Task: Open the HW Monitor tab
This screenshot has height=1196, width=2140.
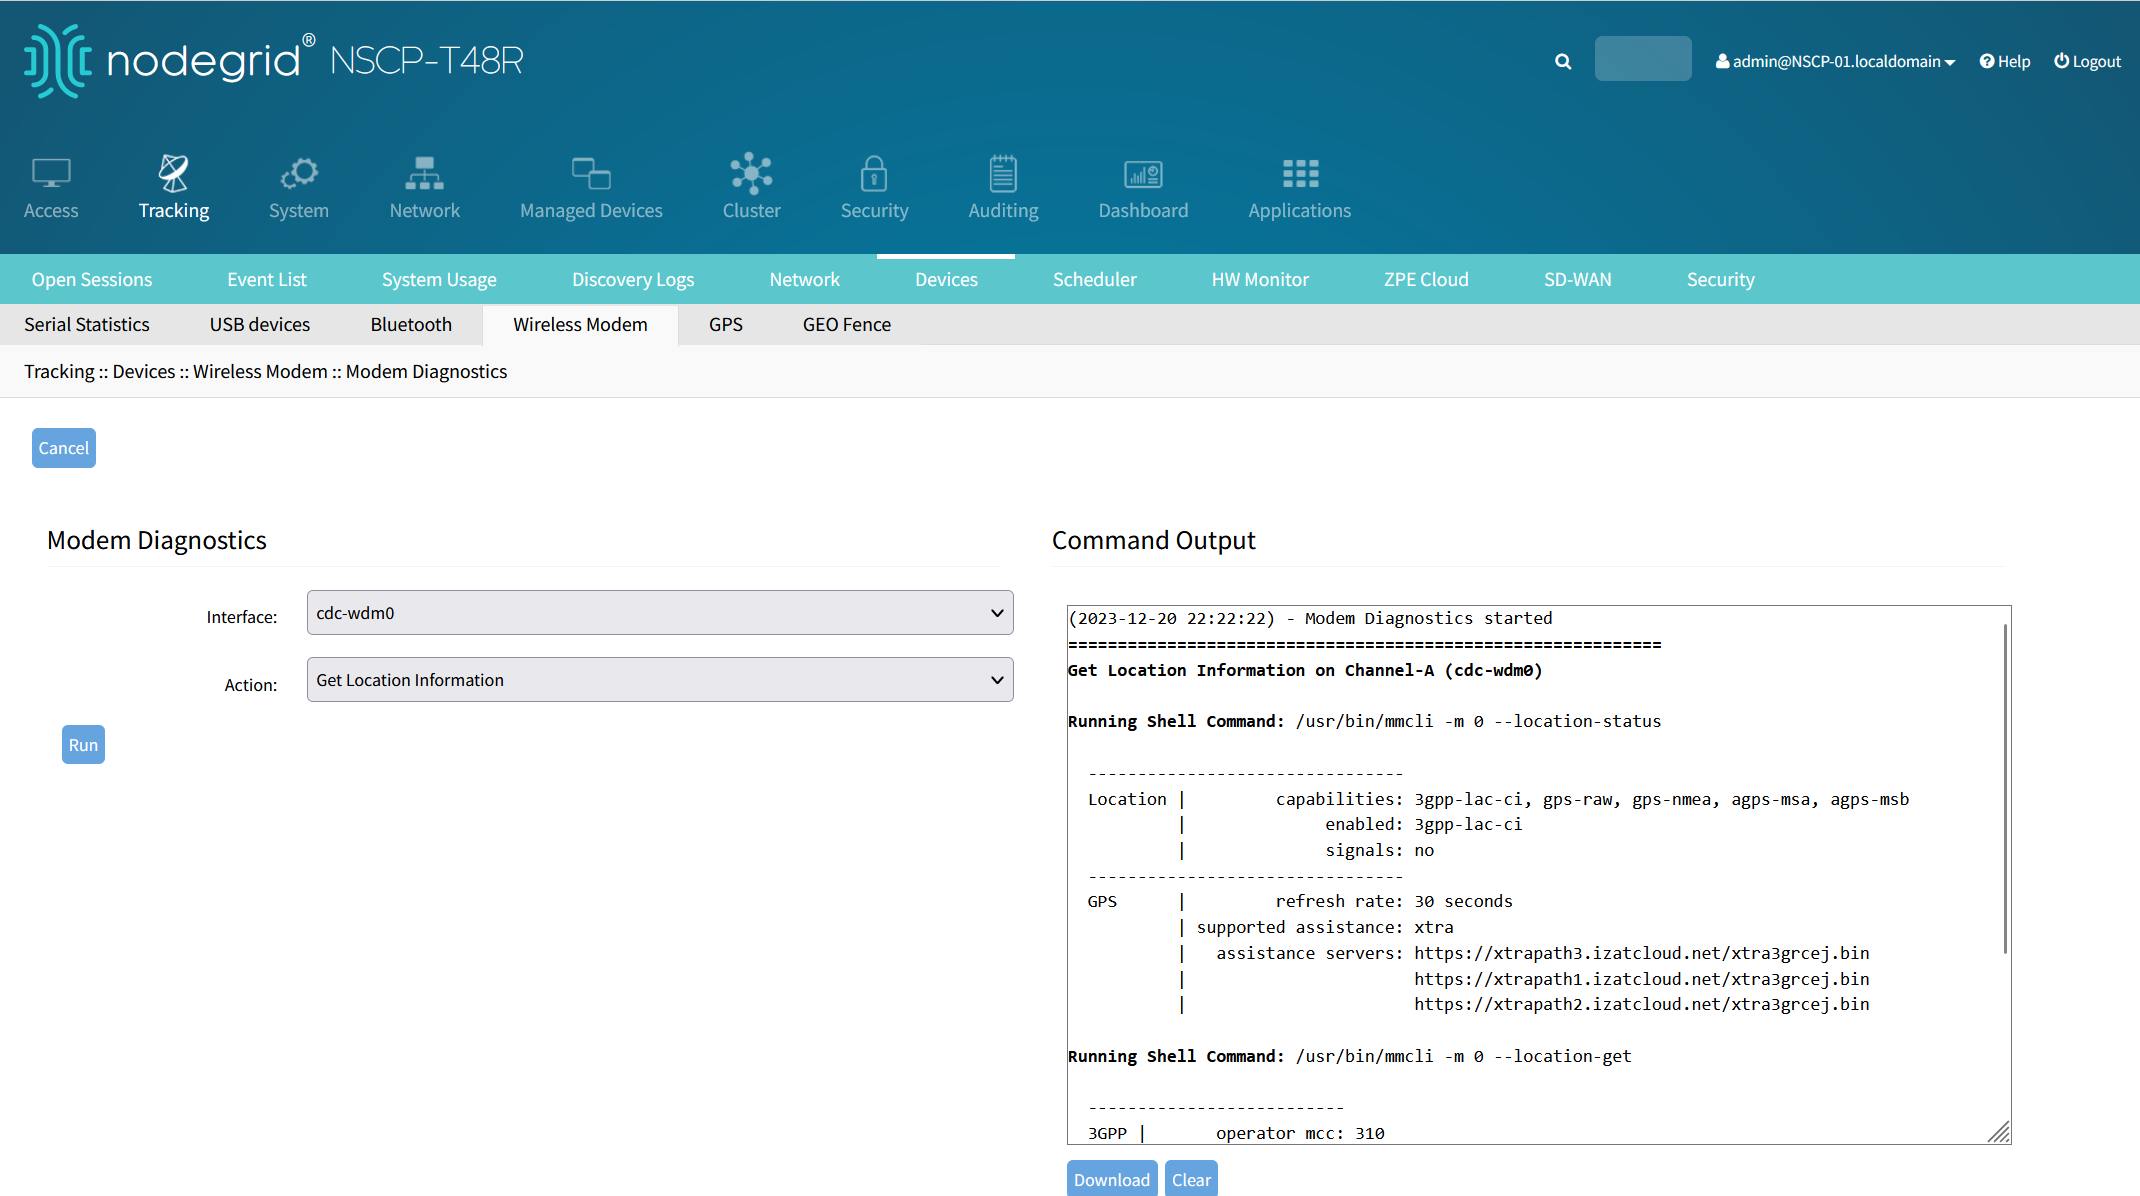Action: (1260, 280)
